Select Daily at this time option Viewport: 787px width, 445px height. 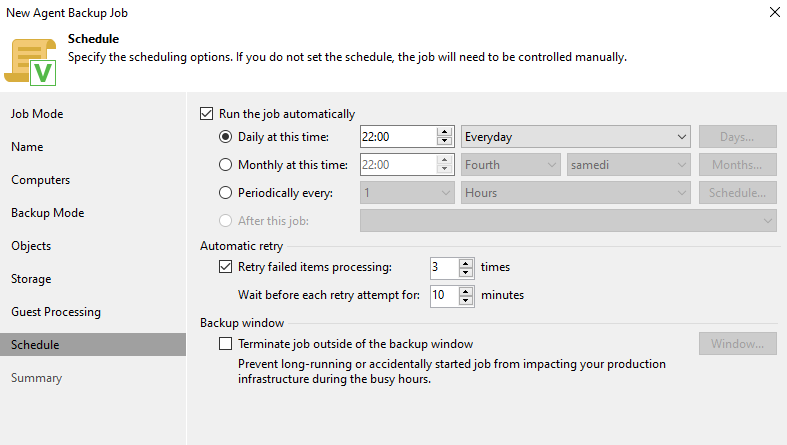tap(225, 137)
